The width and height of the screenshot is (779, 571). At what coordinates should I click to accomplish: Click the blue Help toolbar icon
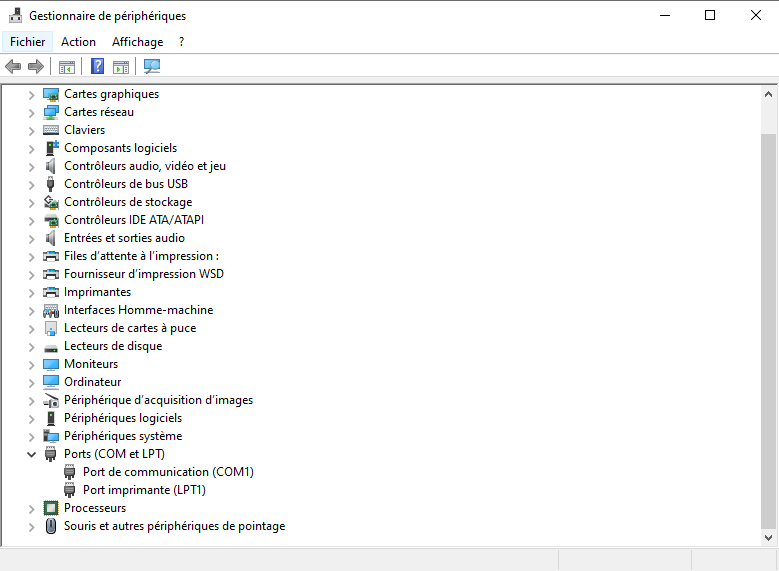[x=97, y=67]
